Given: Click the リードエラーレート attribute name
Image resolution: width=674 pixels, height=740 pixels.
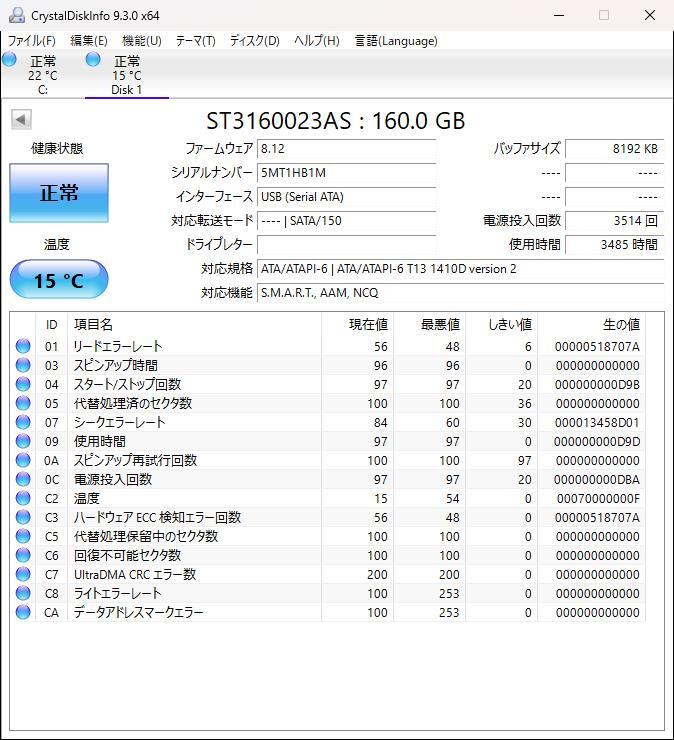Looking at the screenshot, I should (x=118, y=346).
